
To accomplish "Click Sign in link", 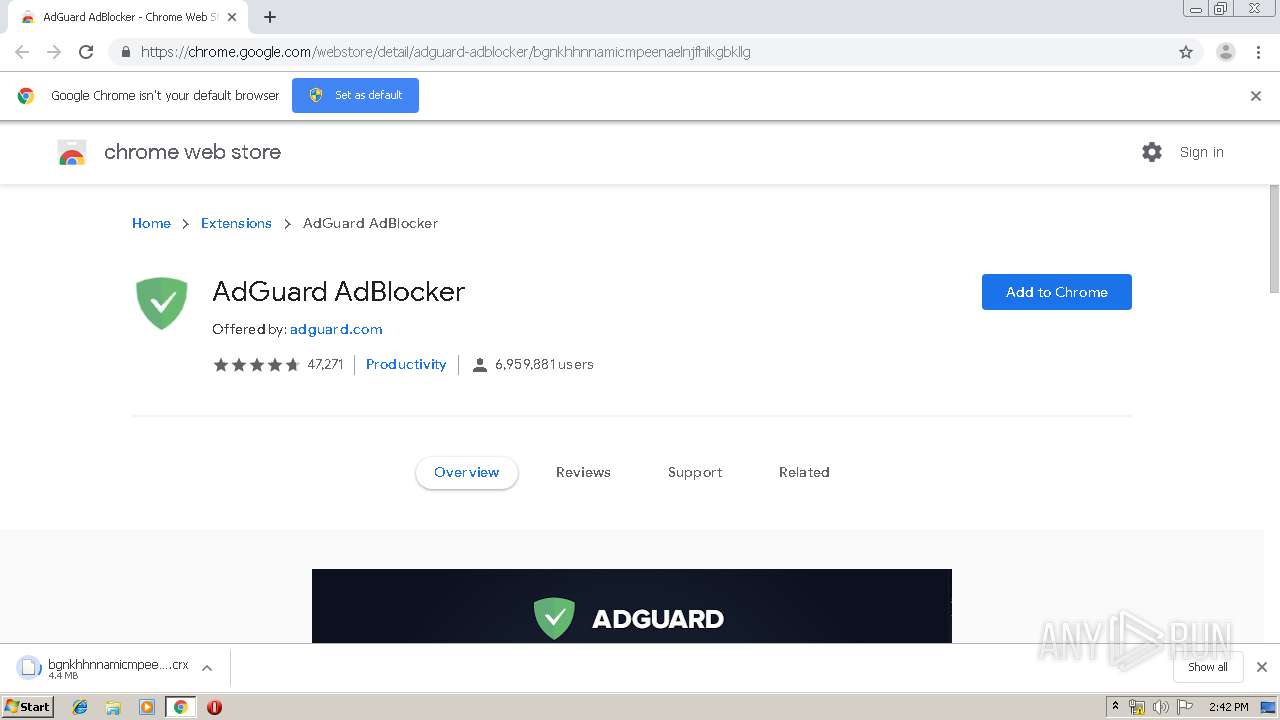I will (1201, 152).
